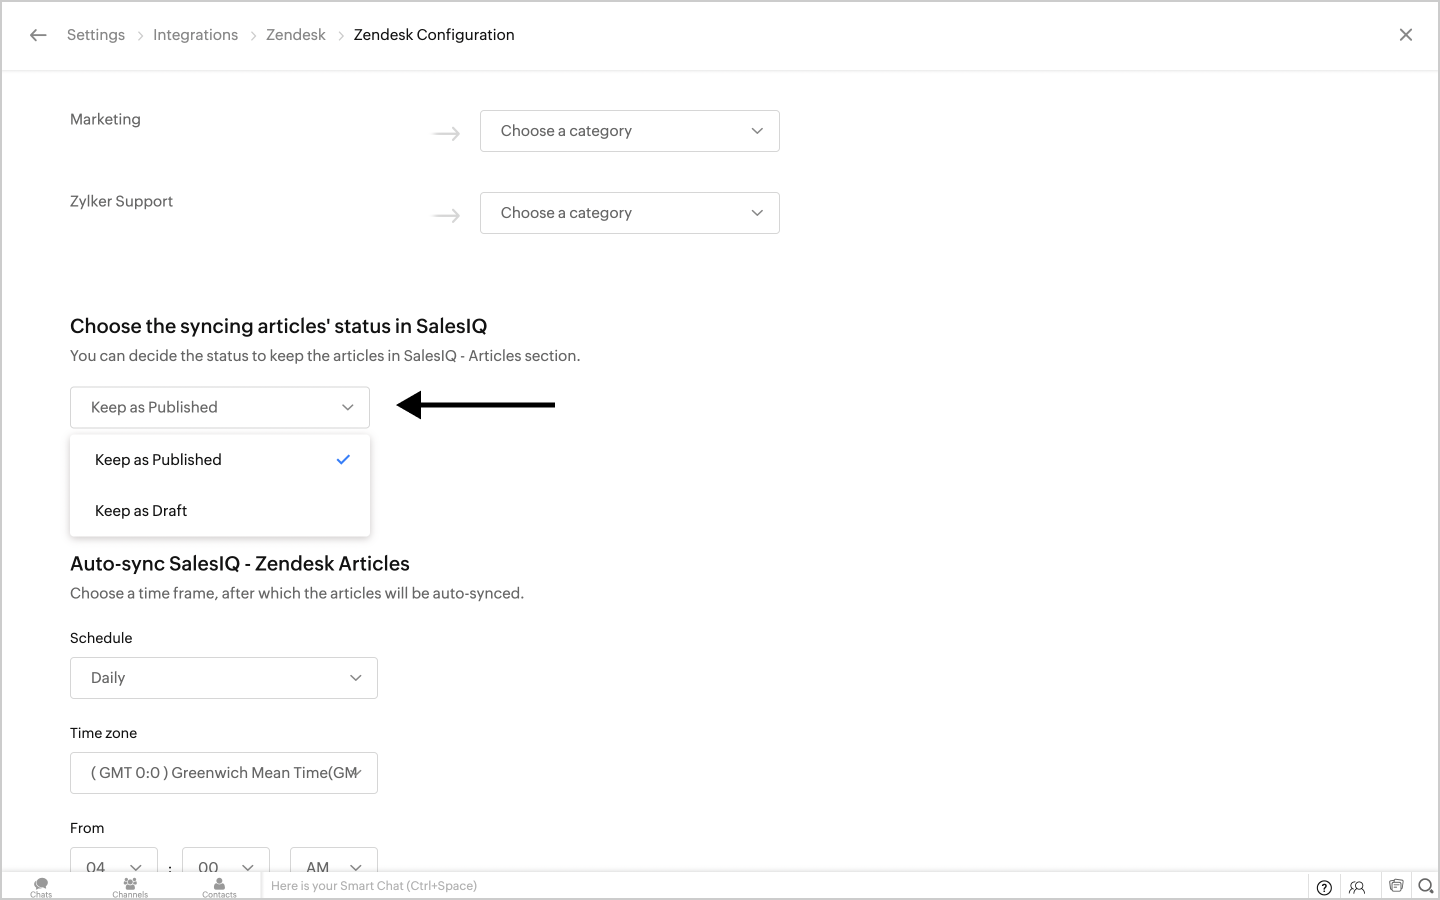This screenshot has height=900, width=1440.
Task: Select the Keep as Draft option
Action: 220,511
